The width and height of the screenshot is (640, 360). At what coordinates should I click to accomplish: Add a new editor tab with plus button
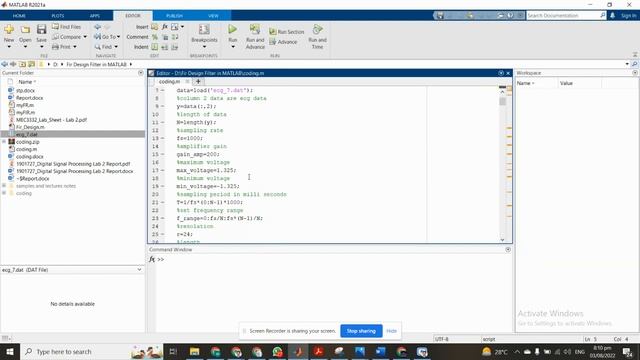tap(198, 82)
